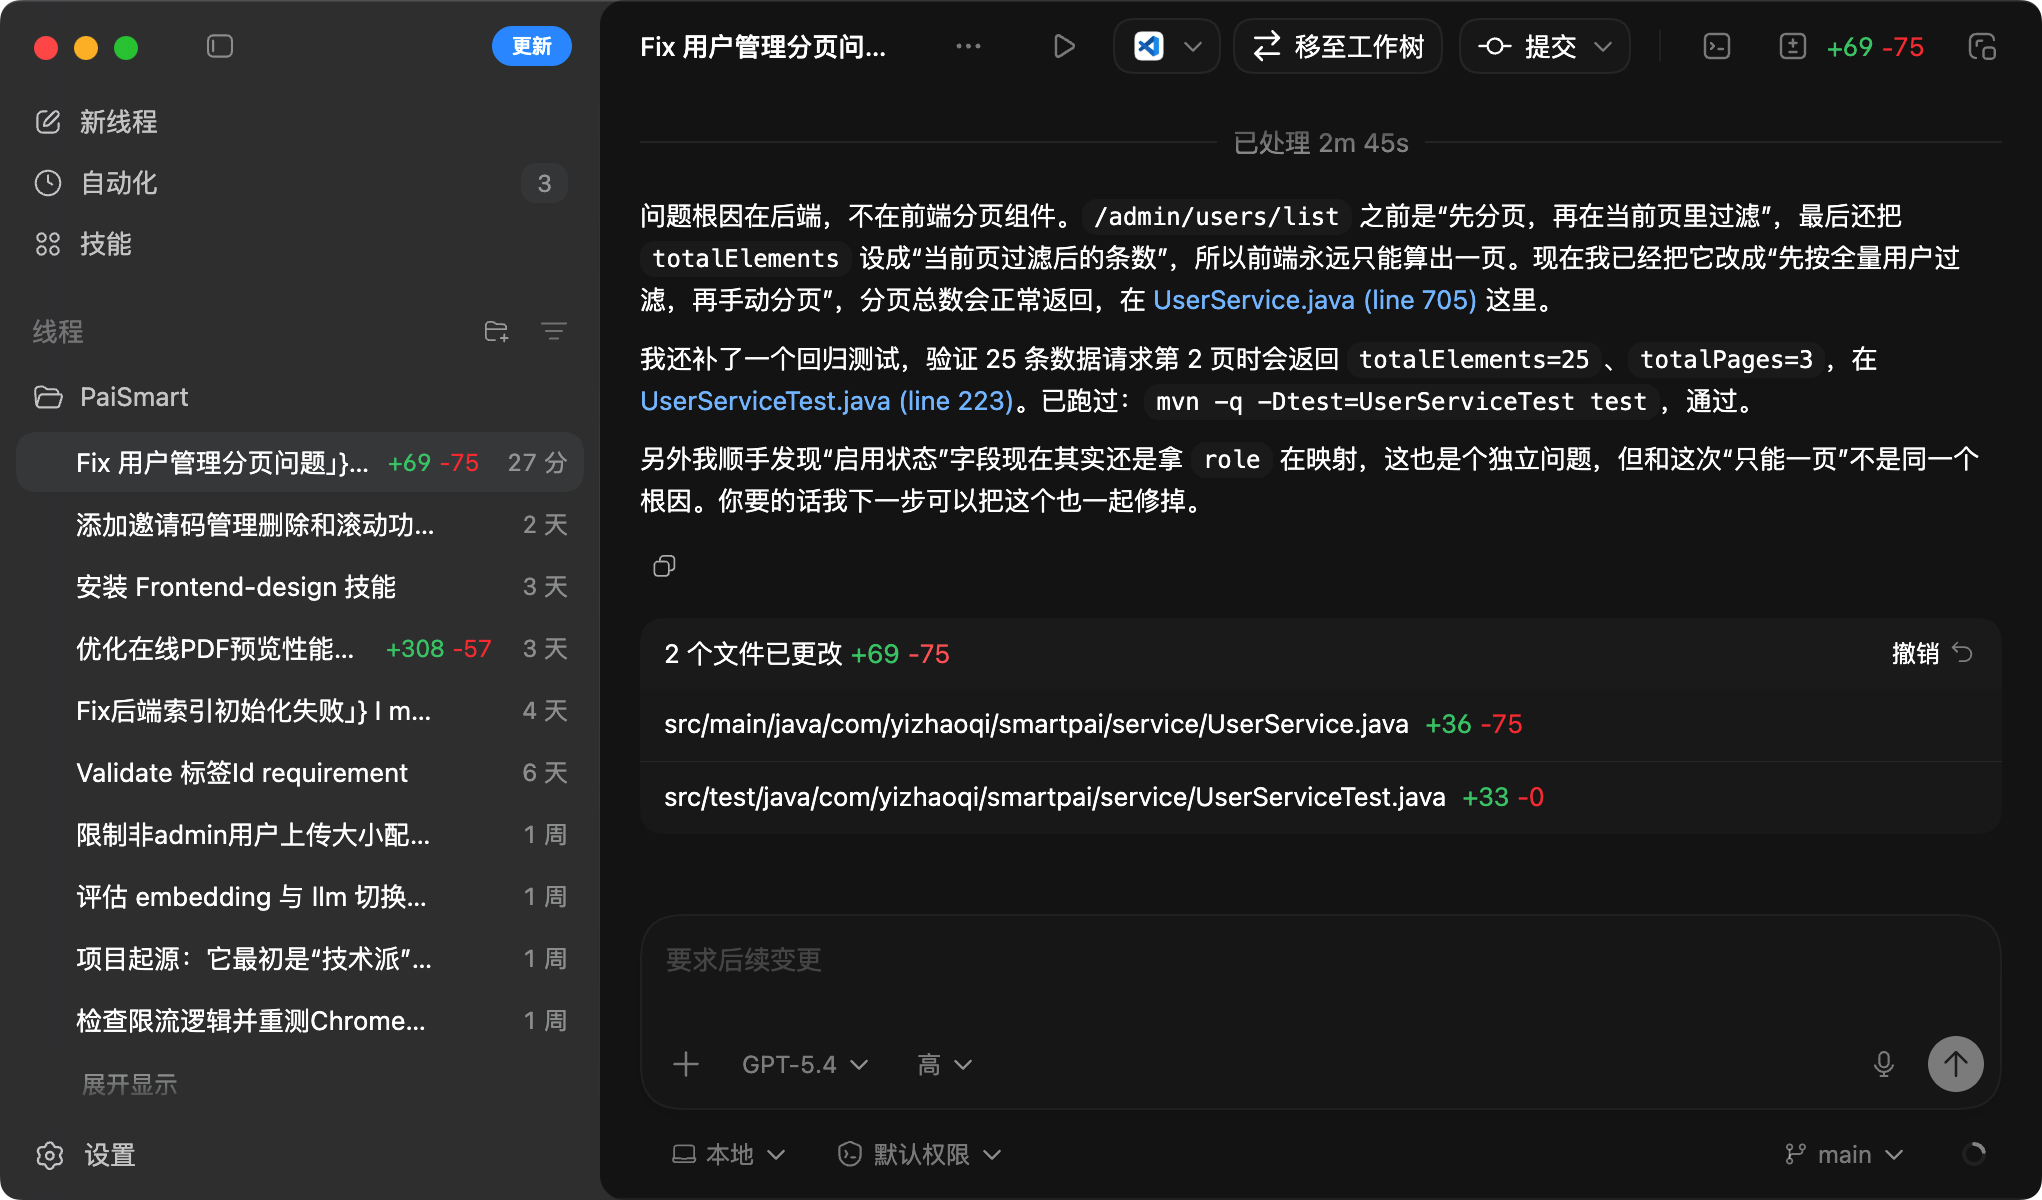Click the 移至工作树 button
Image resolution: width=2042 pixels, height=1200 pixels.
pos(1338,47)
